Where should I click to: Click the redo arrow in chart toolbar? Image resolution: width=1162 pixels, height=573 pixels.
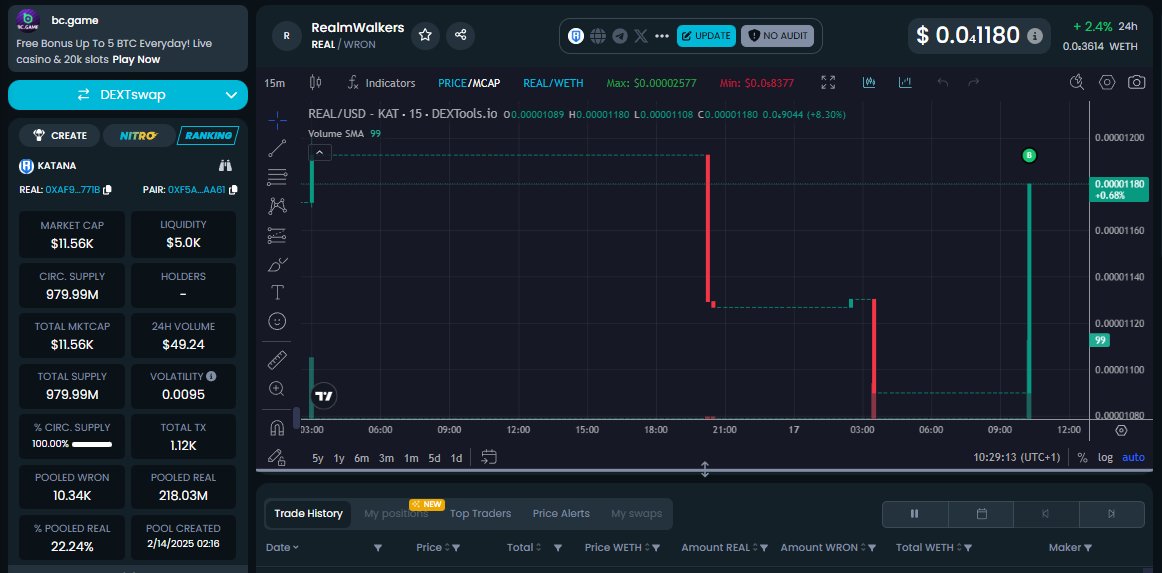974,82
